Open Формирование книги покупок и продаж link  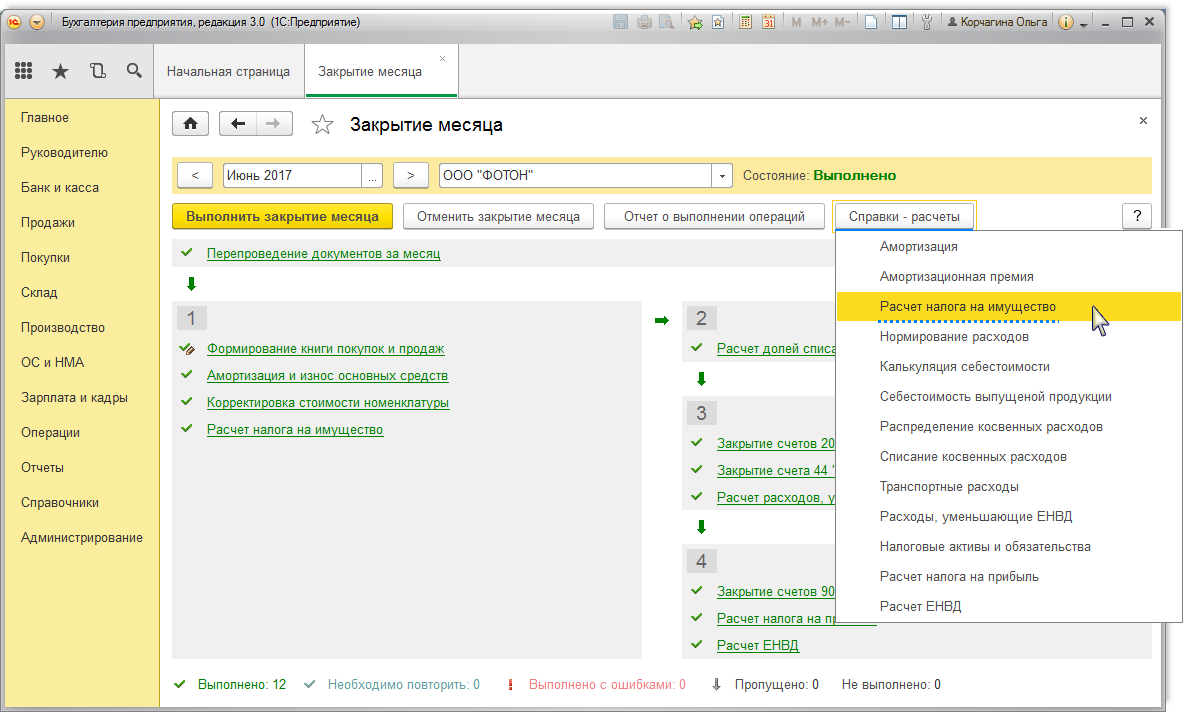pyautogui.click(x=325, y=349)
